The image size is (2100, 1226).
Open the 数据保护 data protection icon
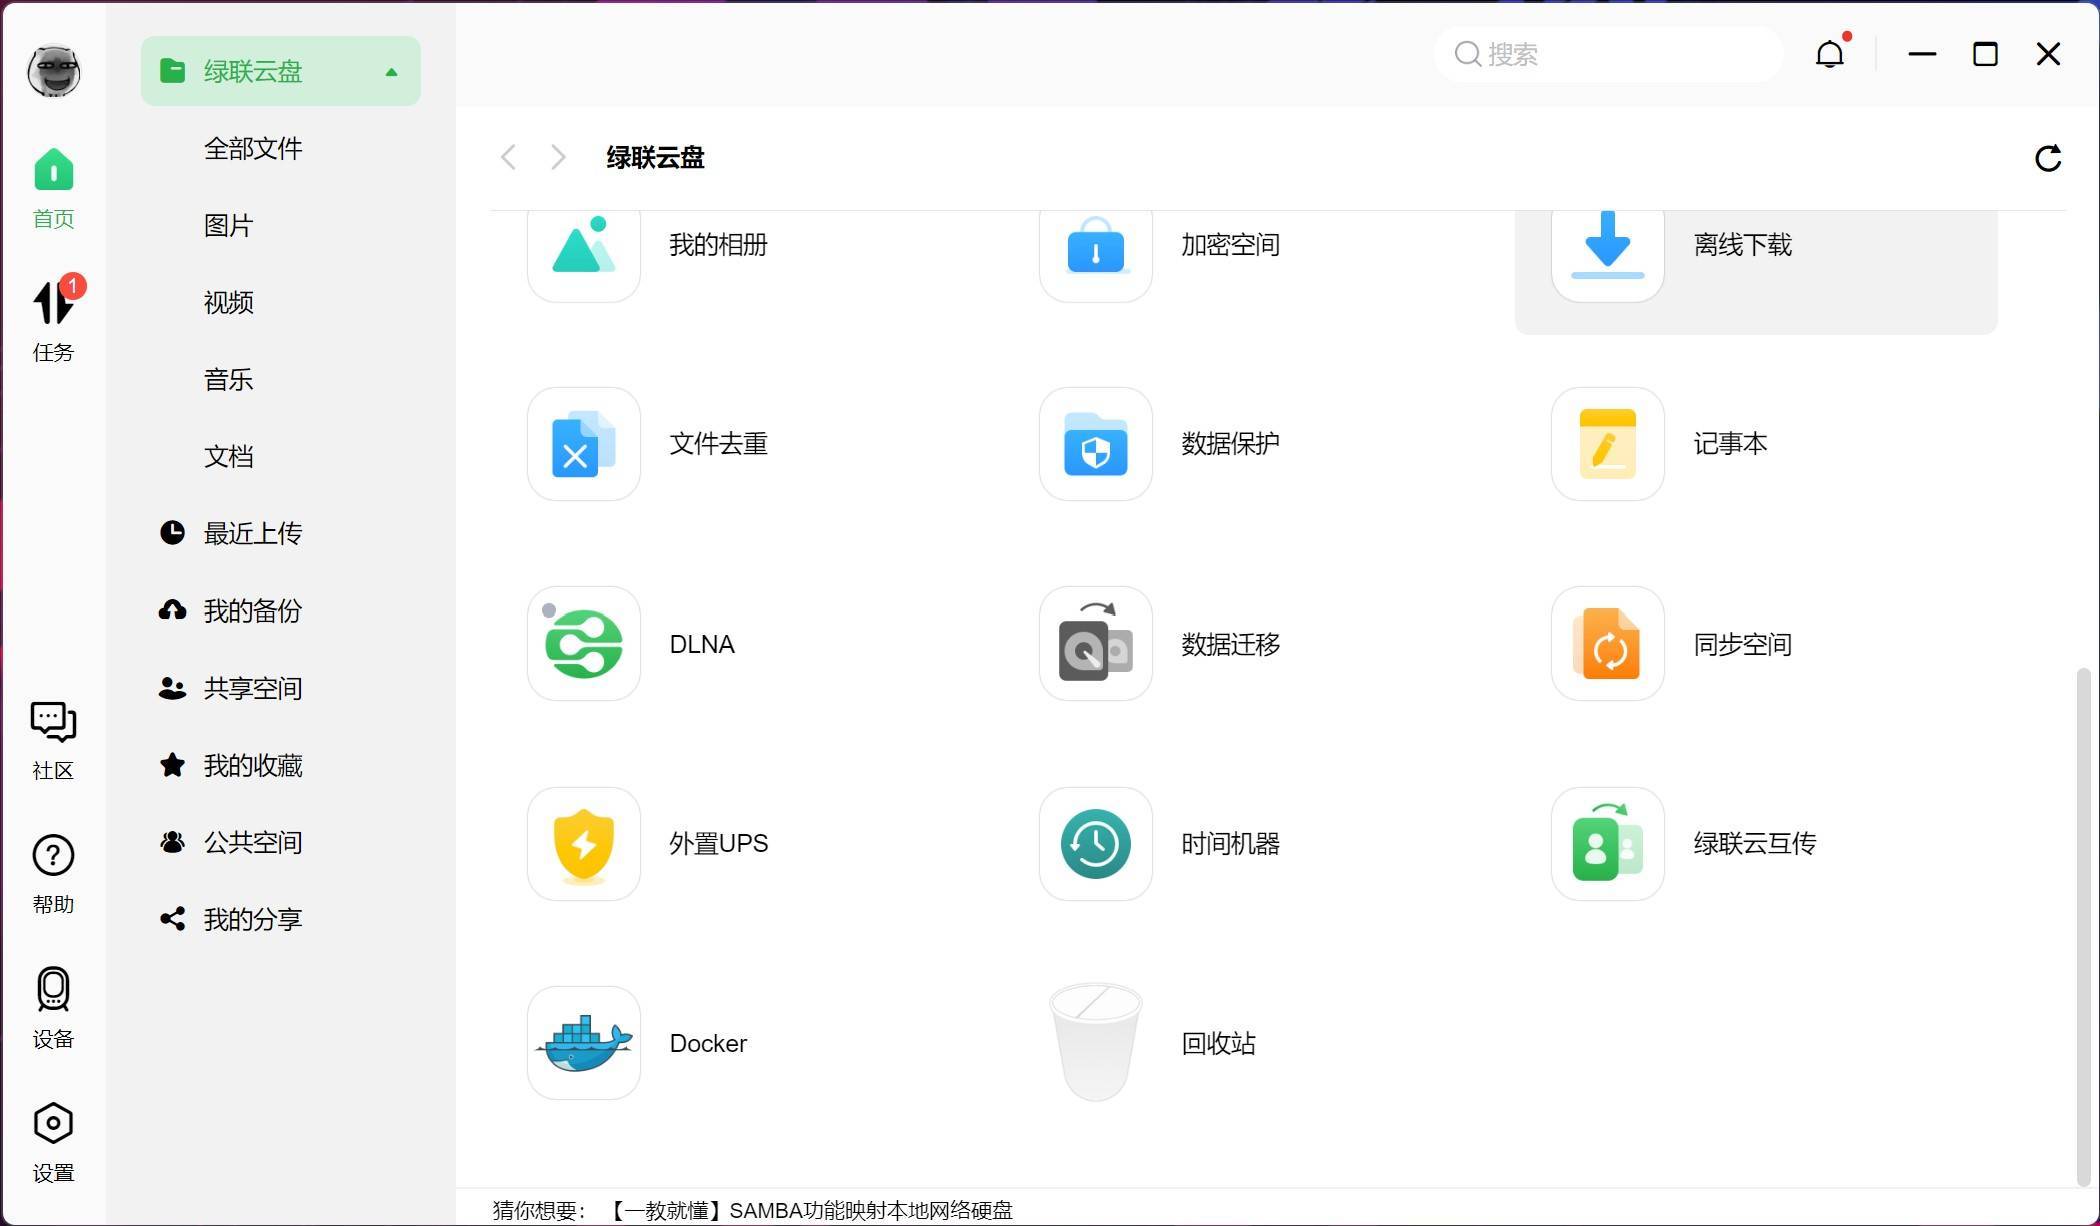click(x=1096, y=444)
